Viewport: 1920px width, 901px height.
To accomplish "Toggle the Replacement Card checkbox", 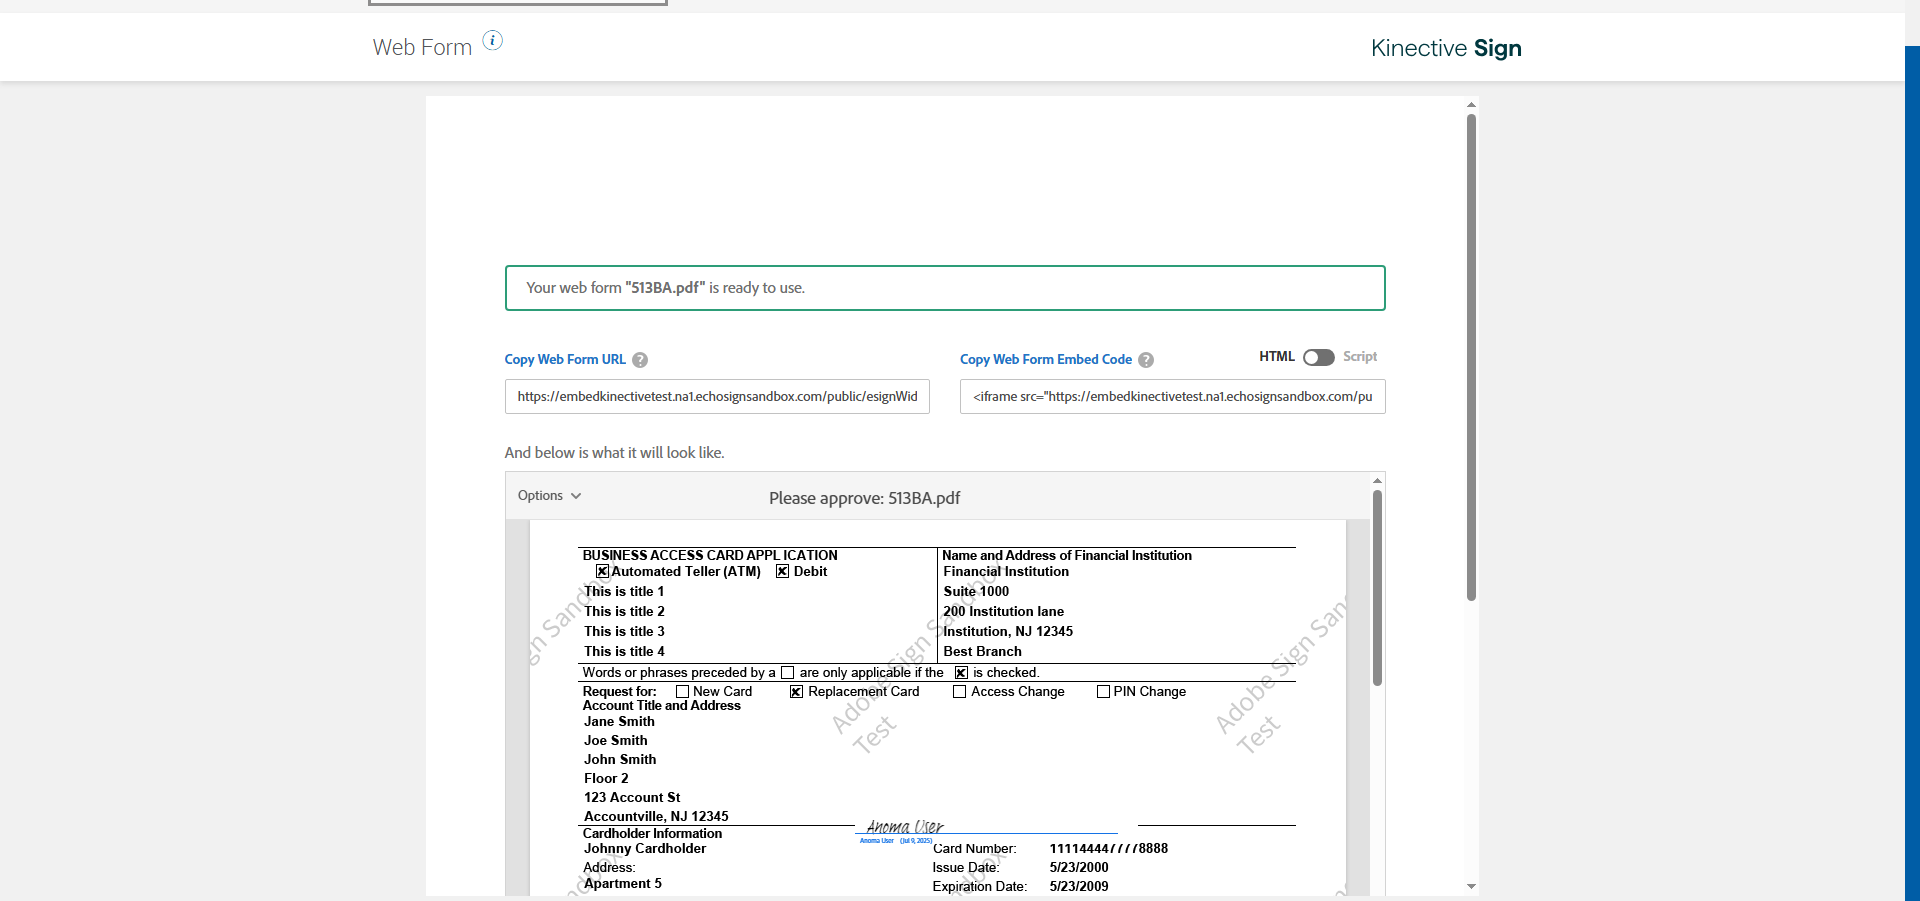I will [796, 692].
